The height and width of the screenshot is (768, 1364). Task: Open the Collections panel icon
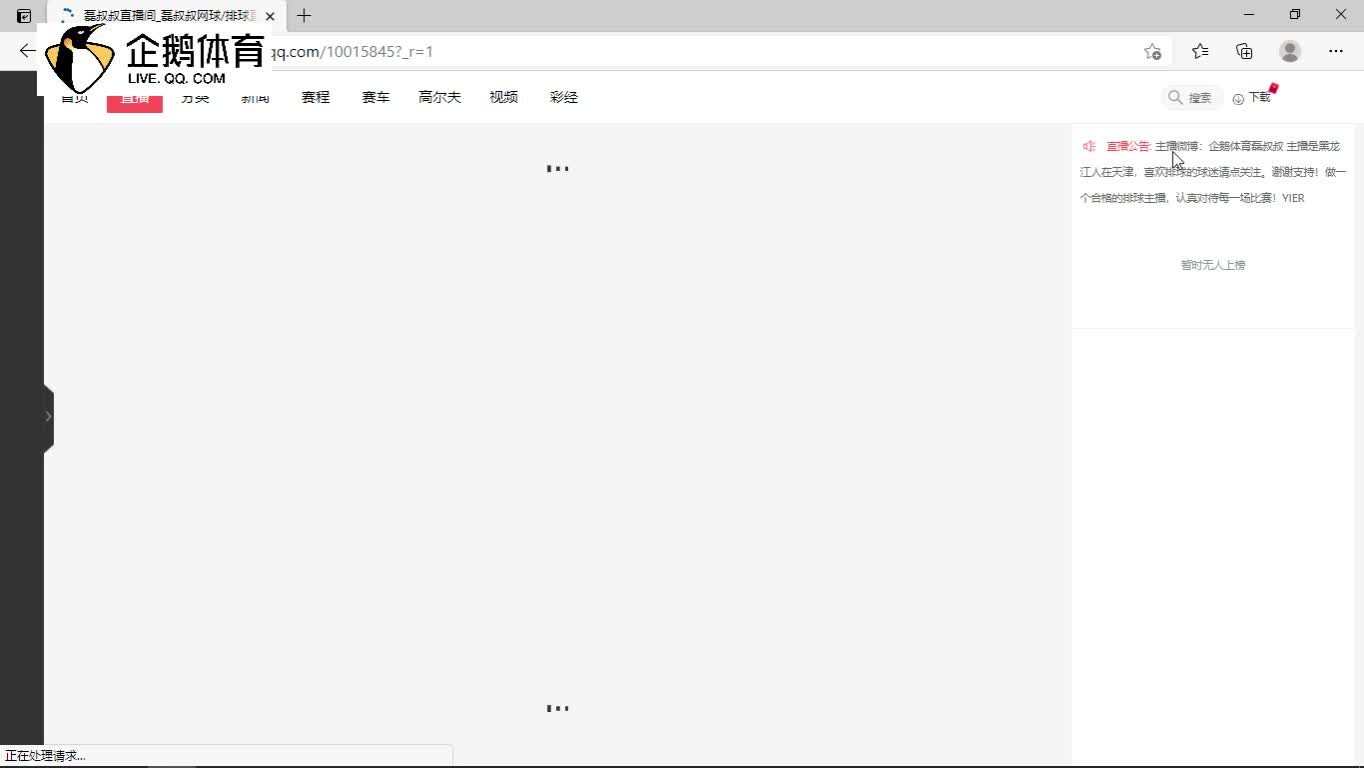click(1244, 51)
